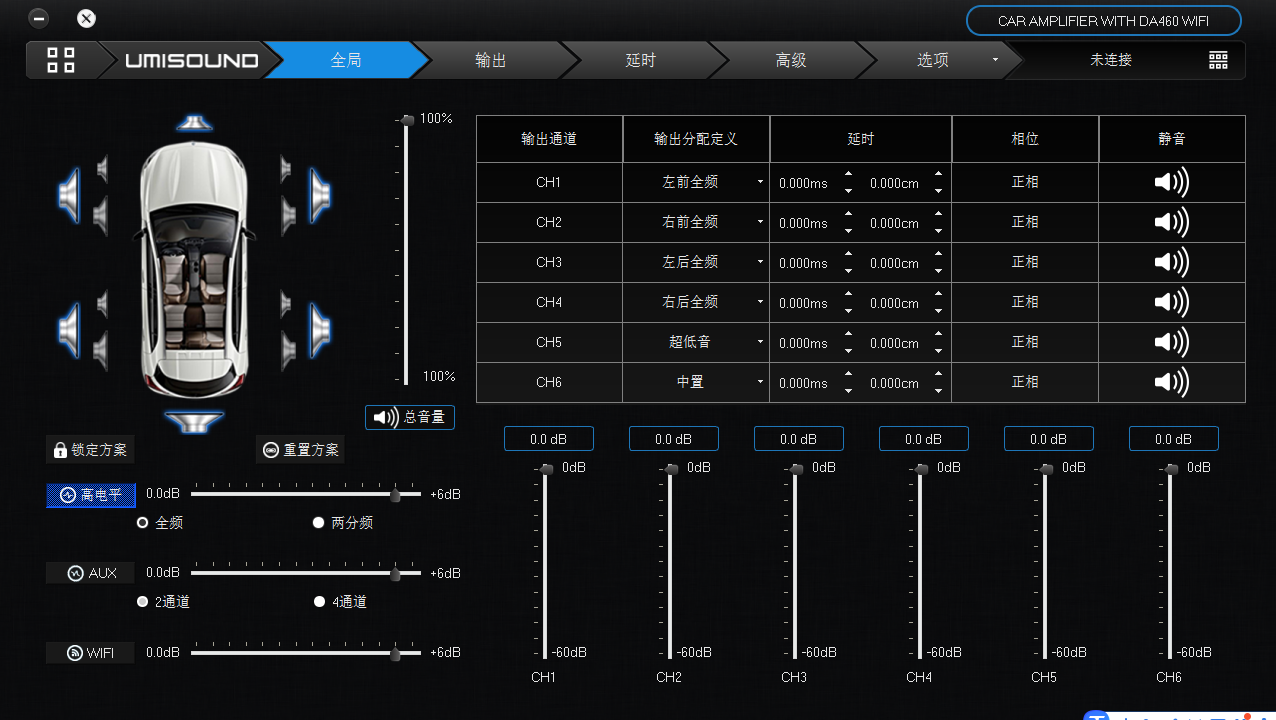Click the UMISOUND logo
The height and width of the screenshot is (720, 1276).
tap(191, 60)
